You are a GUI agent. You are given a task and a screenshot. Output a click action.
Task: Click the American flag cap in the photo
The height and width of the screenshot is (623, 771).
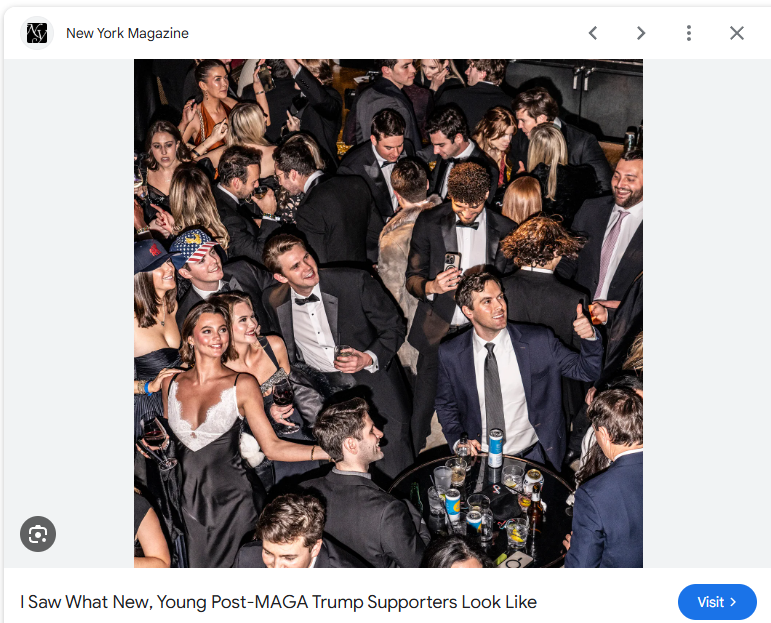click(x=193, y=245)
